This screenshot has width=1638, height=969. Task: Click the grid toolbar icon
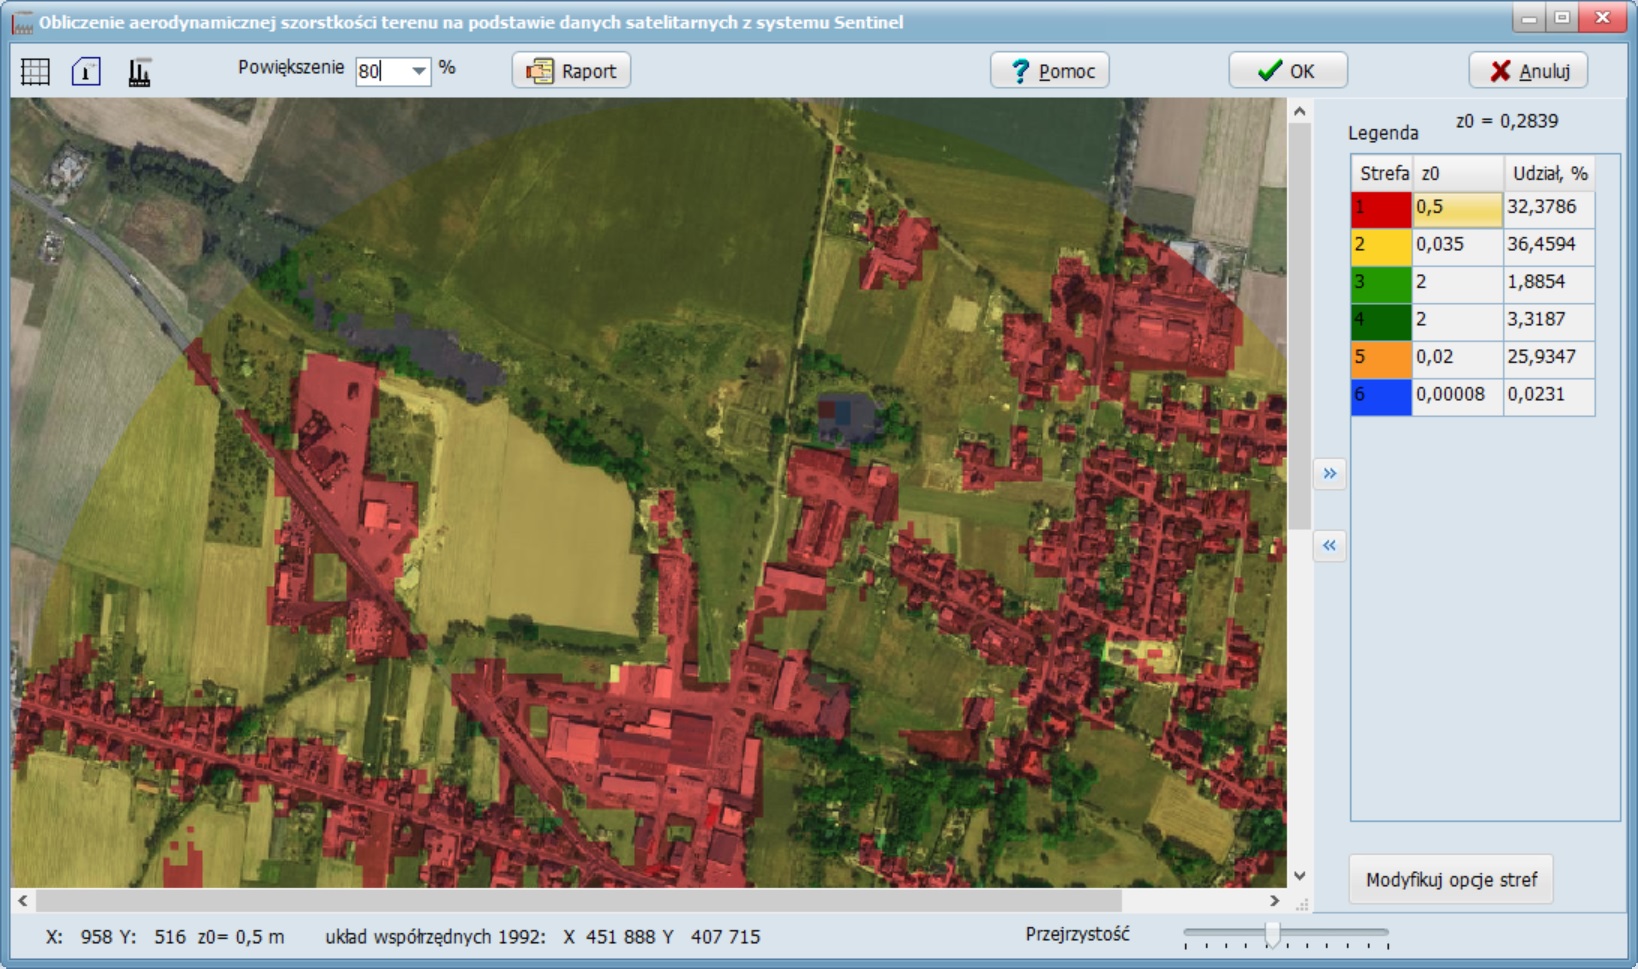(35, 71)
